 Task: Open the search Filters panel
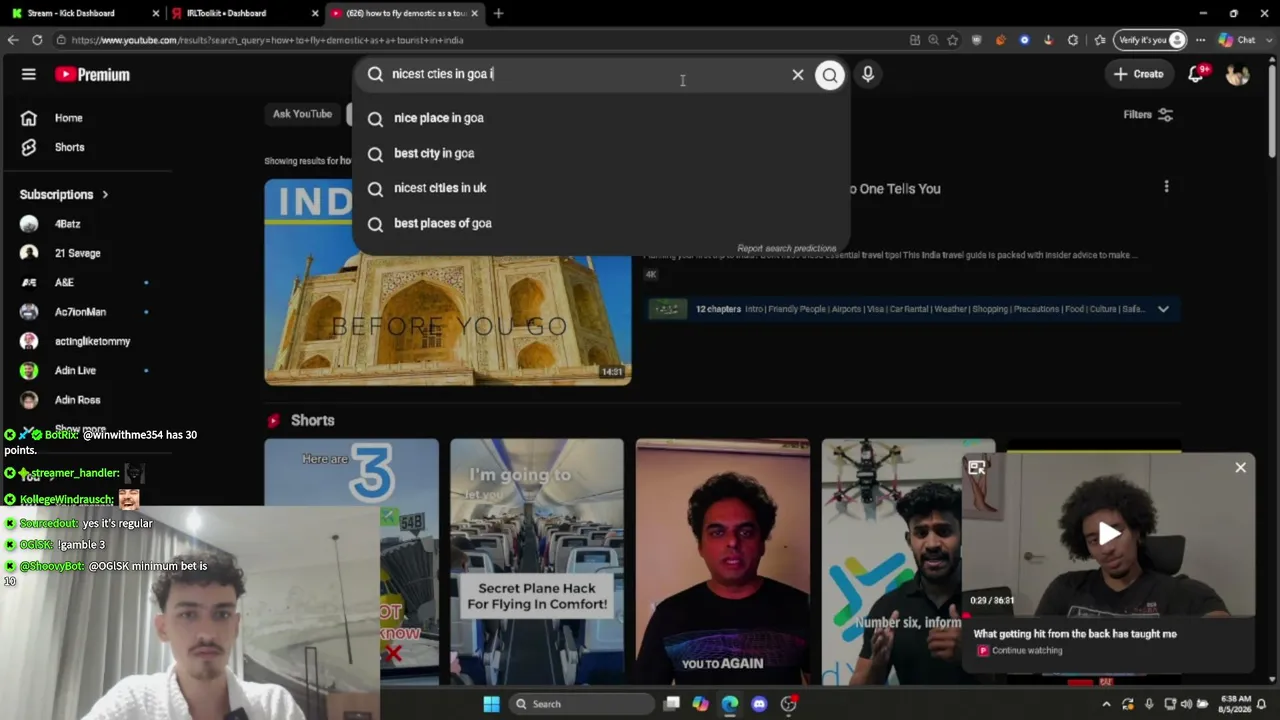[x=1148, y=115]
